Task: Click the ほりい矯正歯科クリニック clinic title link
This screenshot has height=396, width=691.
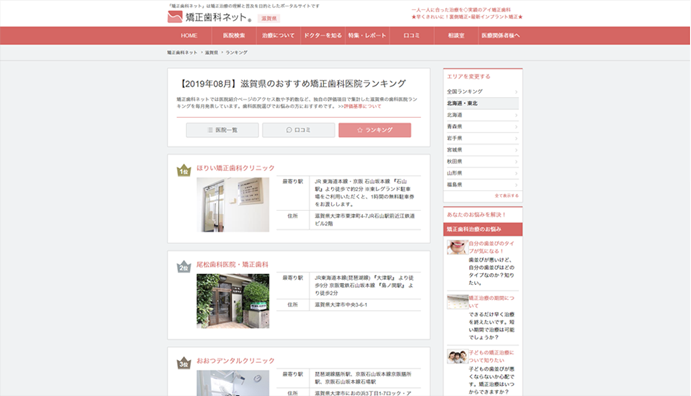Action: coord(235,168)
